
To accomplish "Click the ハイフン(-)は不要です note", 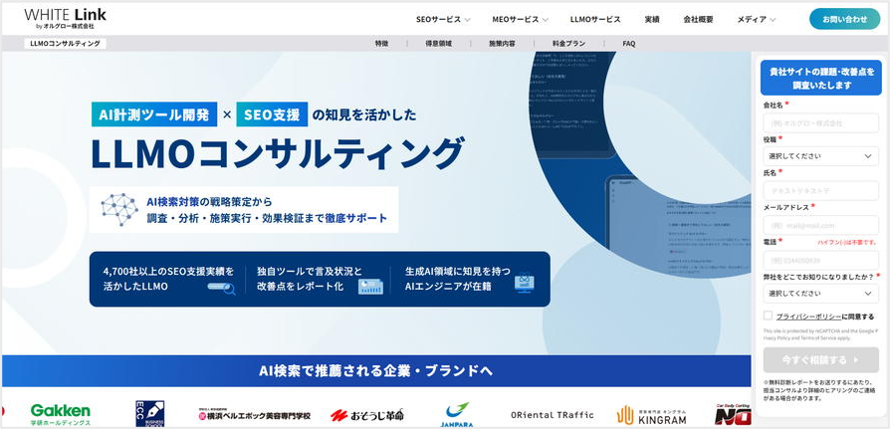I will pyautogui.click(x=847, y=242).
